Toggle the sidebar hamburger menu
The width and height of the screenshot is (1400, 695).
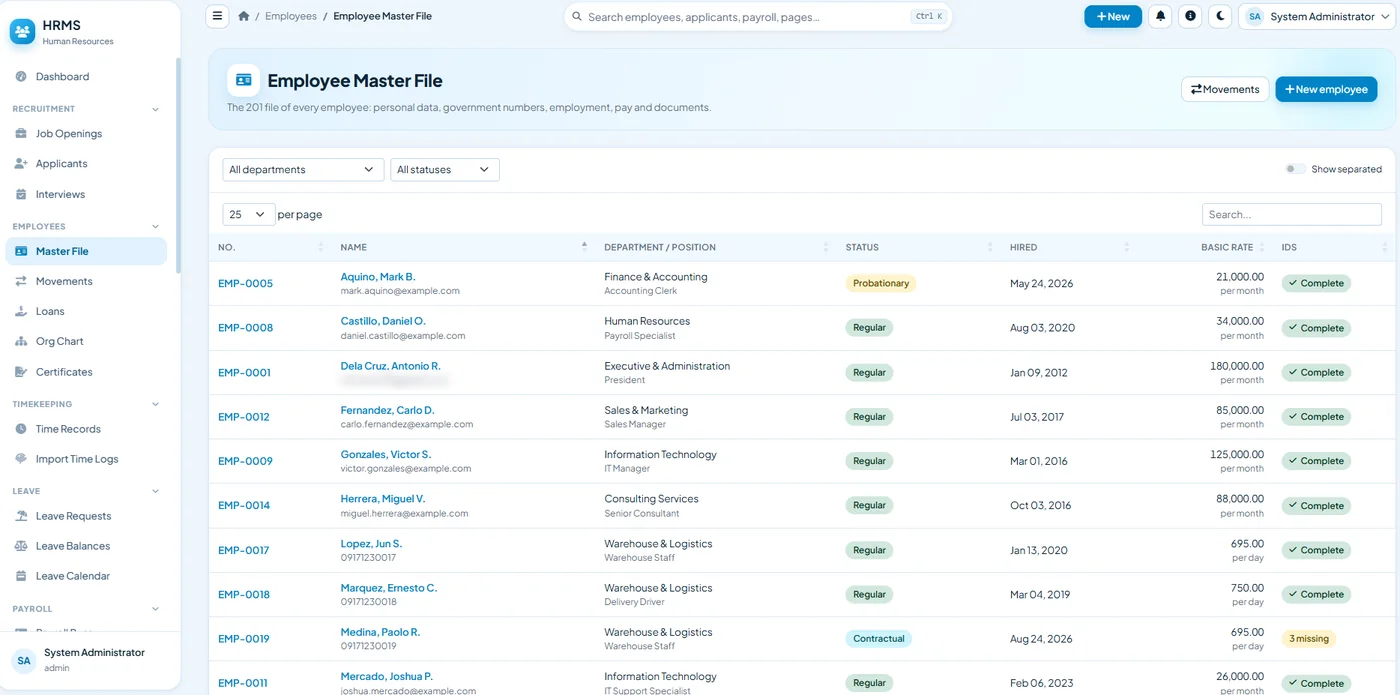click(x=217, y=16)
